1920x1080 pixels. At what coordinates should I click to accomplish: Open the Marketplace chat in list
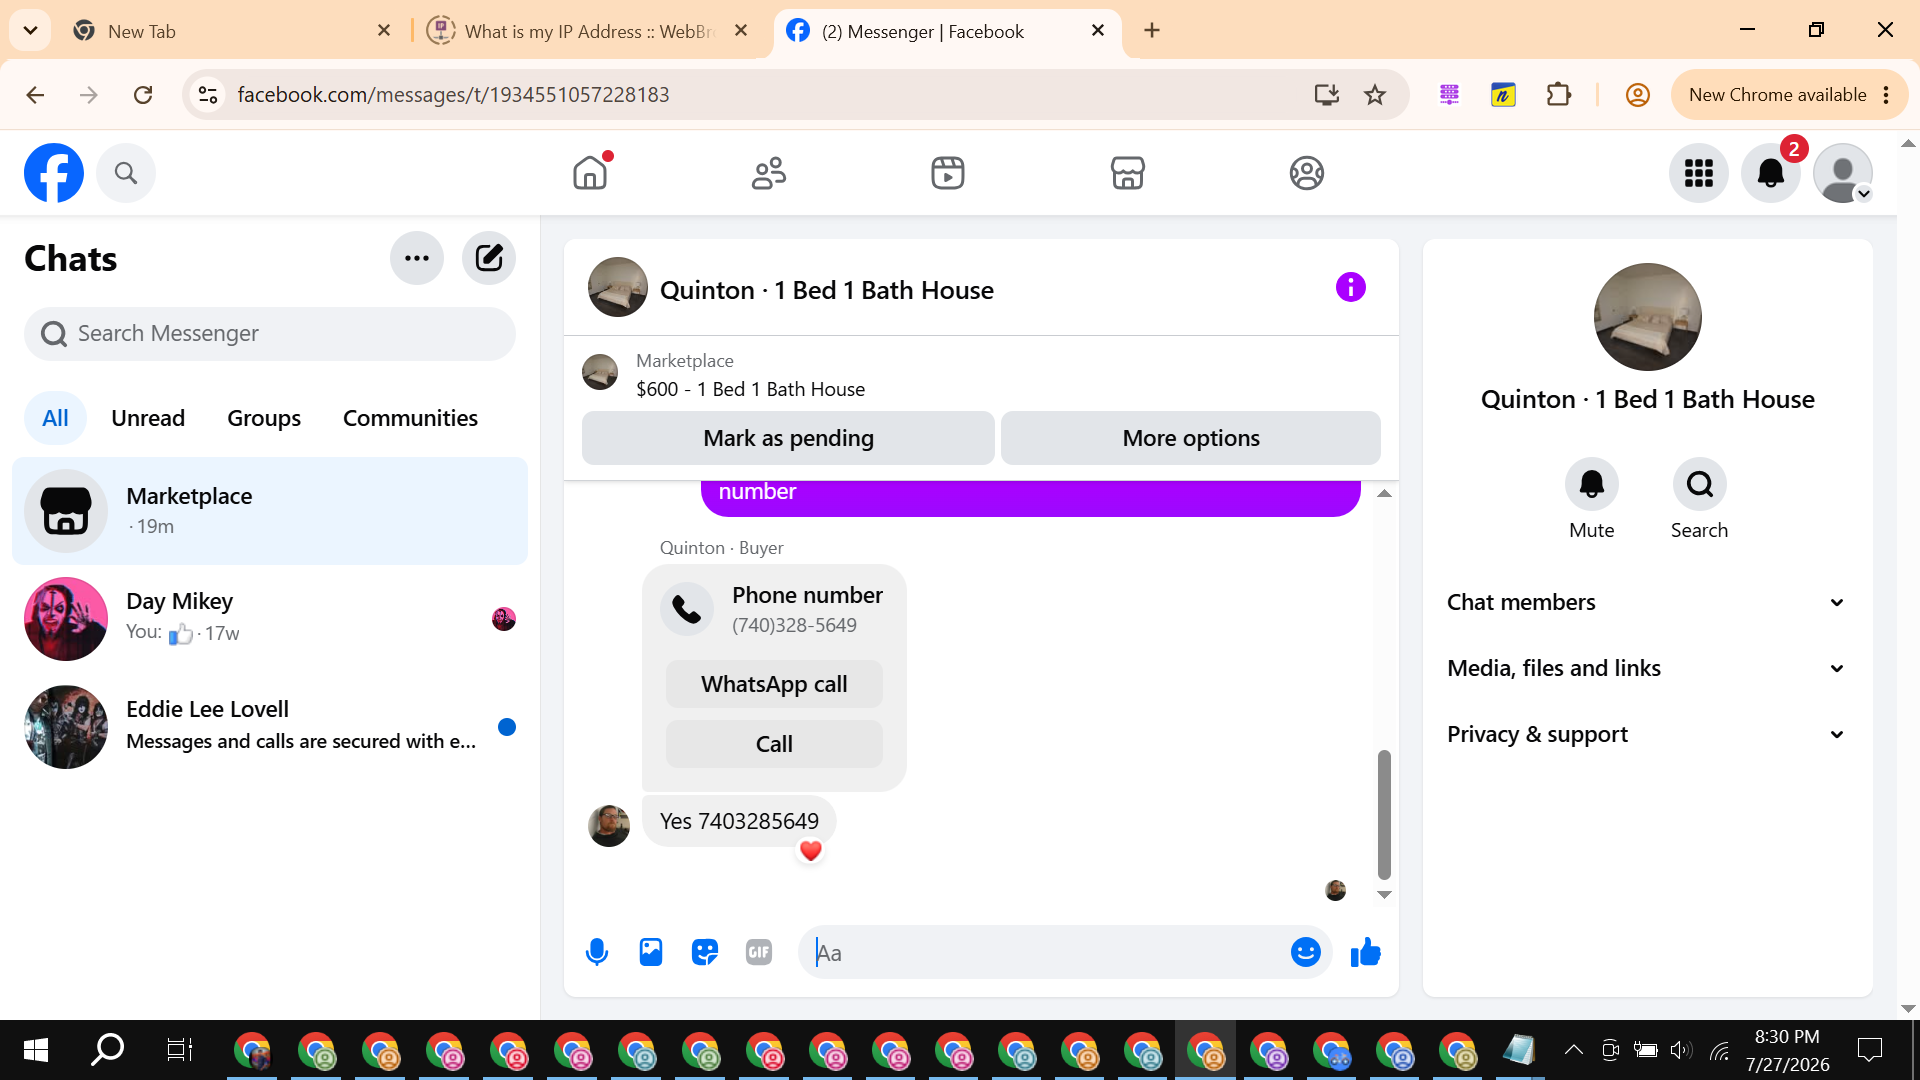click(270, 511)
